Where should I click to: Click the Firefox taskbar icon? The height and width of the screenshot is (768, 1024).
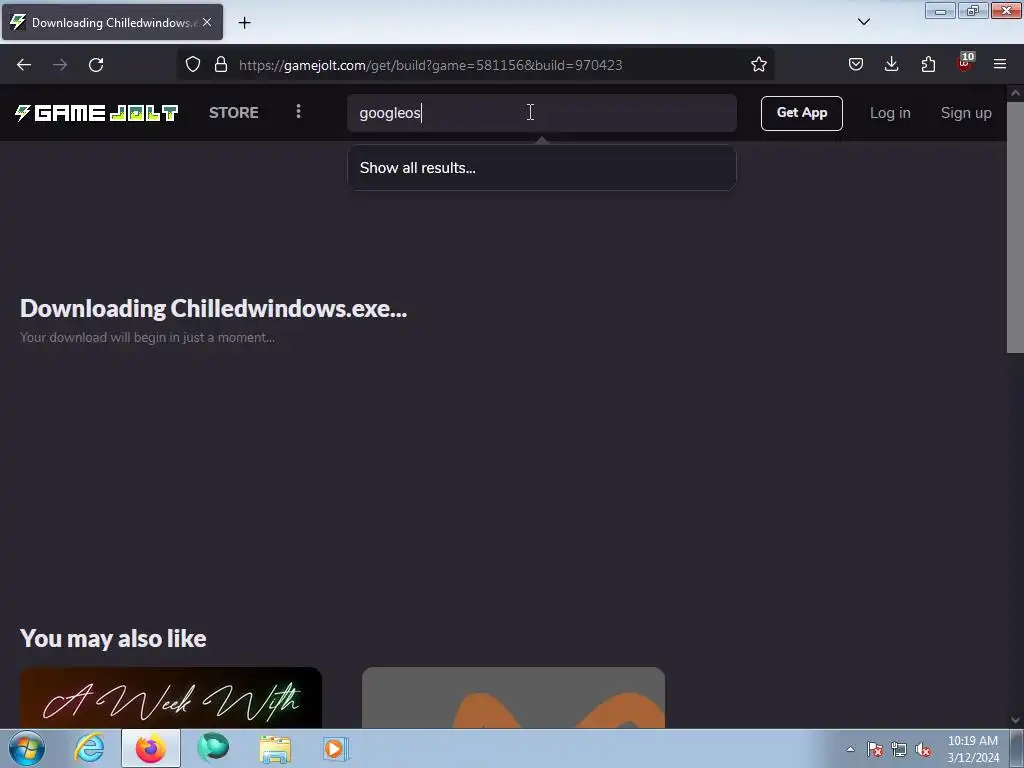pyautogui.click(x=151, y=748)
